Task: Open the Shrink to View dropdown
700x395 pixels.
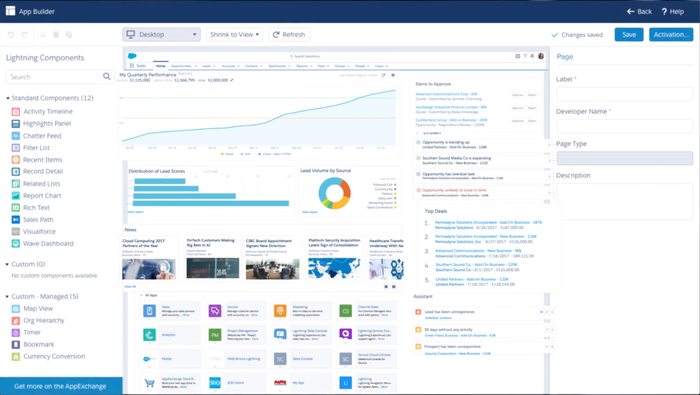Action: [x=234, y=34]
